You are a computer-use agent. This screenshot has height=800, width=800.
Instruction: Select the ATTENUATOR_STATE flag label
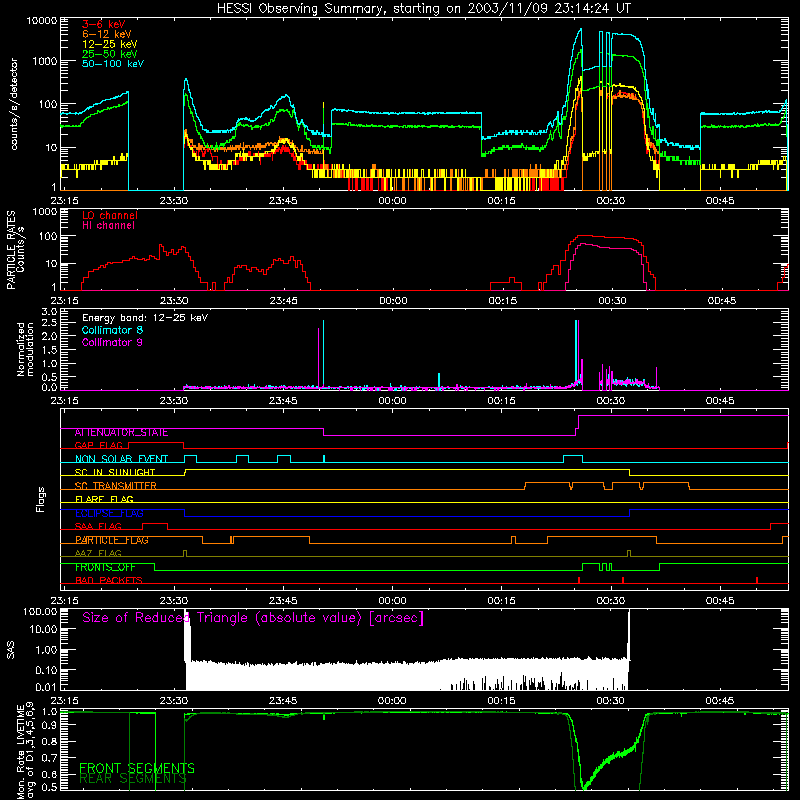[x=121, y=433]
